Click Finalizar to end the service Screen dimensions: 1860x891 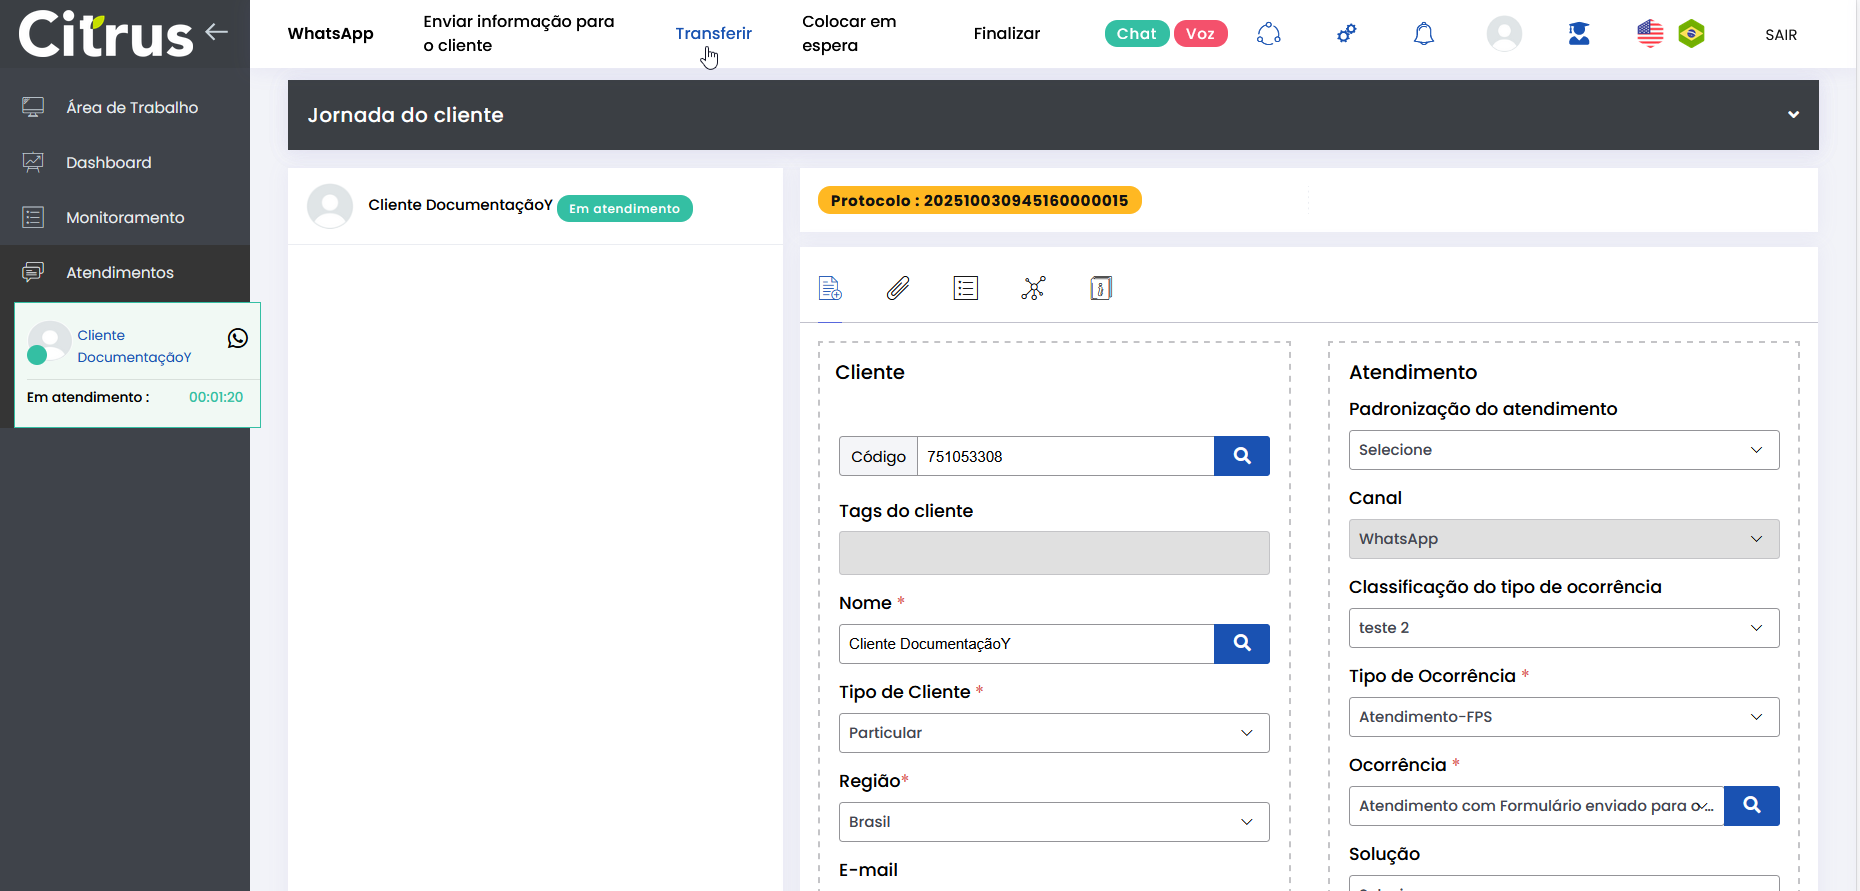point(1006,34)
